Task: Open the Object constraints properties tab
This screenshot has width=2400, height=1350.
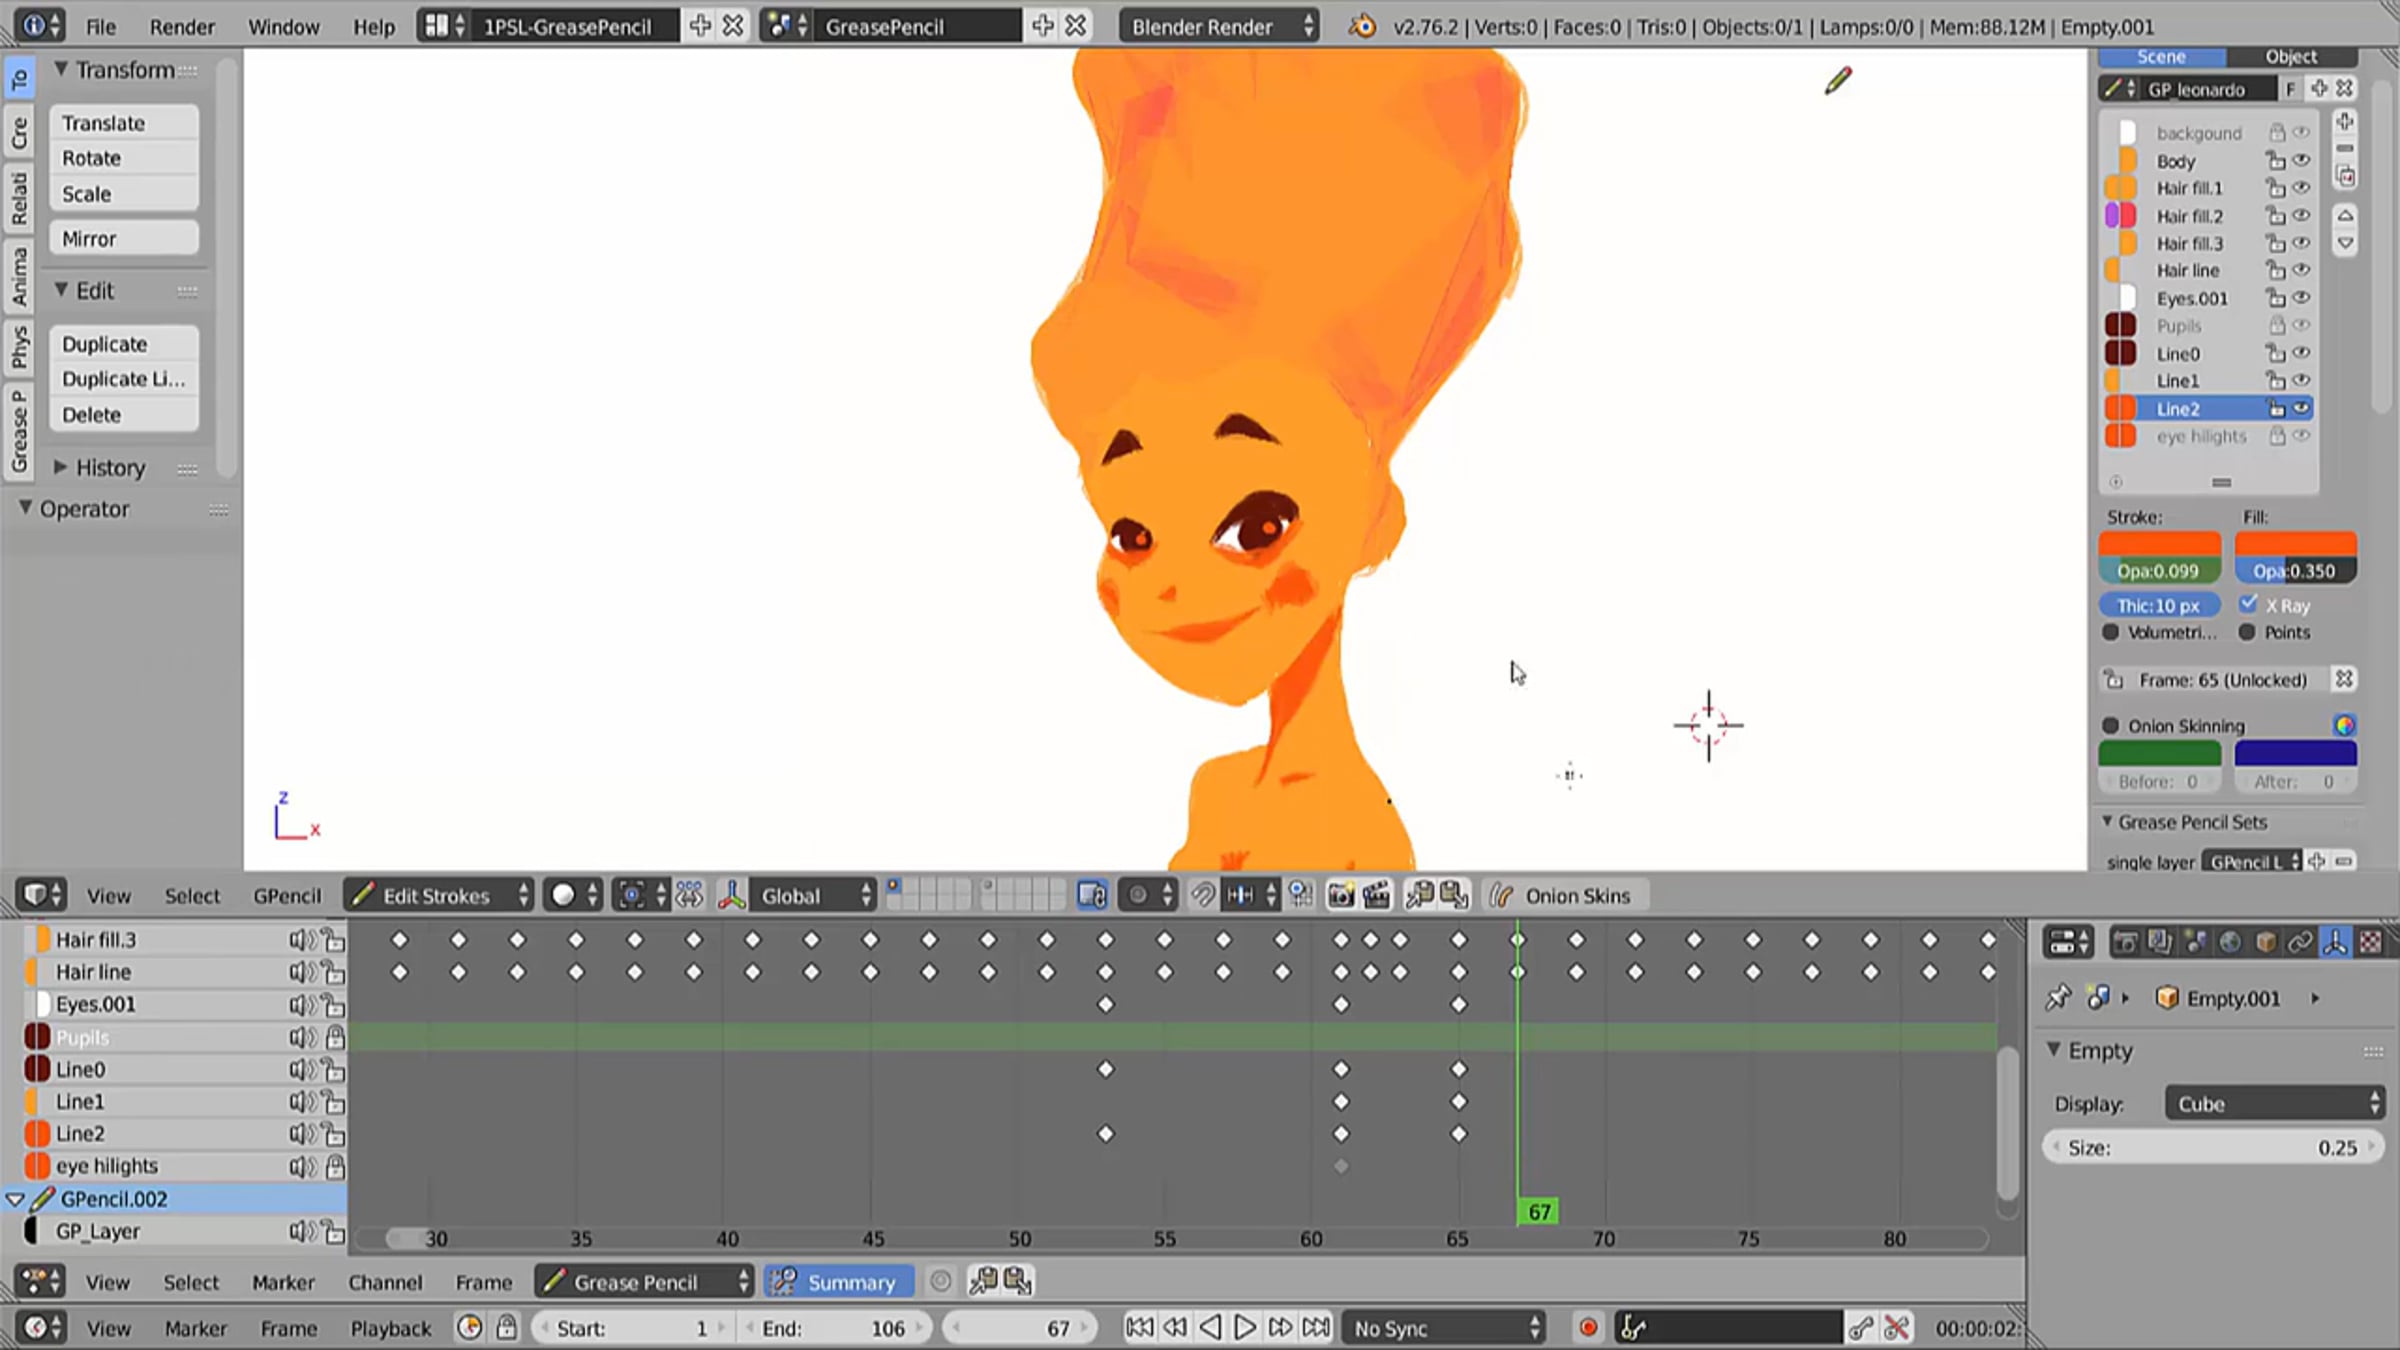Action: [x=2299, y=942]
